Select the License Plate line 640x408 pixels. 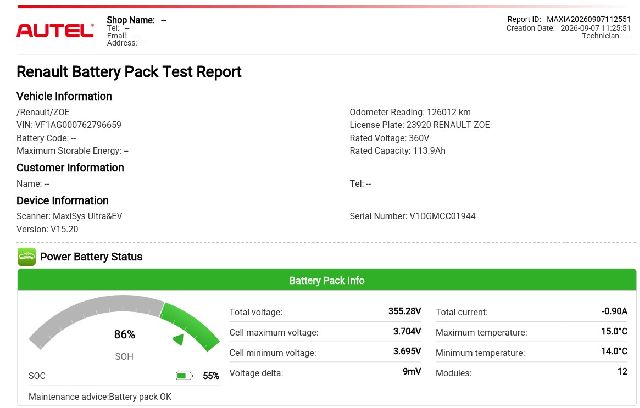420,125
